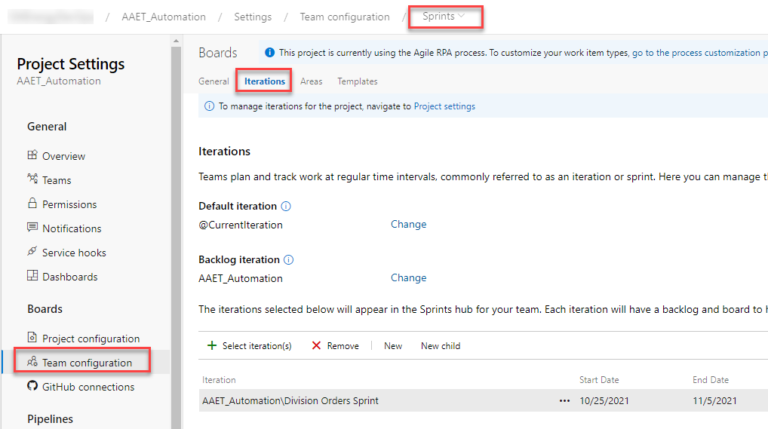Click the info icon beside Default iteration
Screen dimensions: 768x429
coord(285,206)
